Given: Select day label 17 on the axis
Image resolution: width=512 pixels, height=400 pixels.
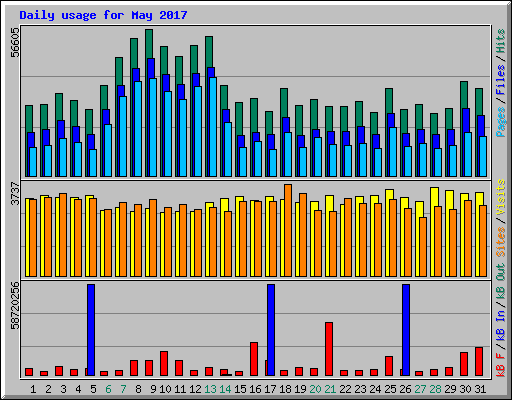Looking at the screenshot, I should tap(270, 389).
